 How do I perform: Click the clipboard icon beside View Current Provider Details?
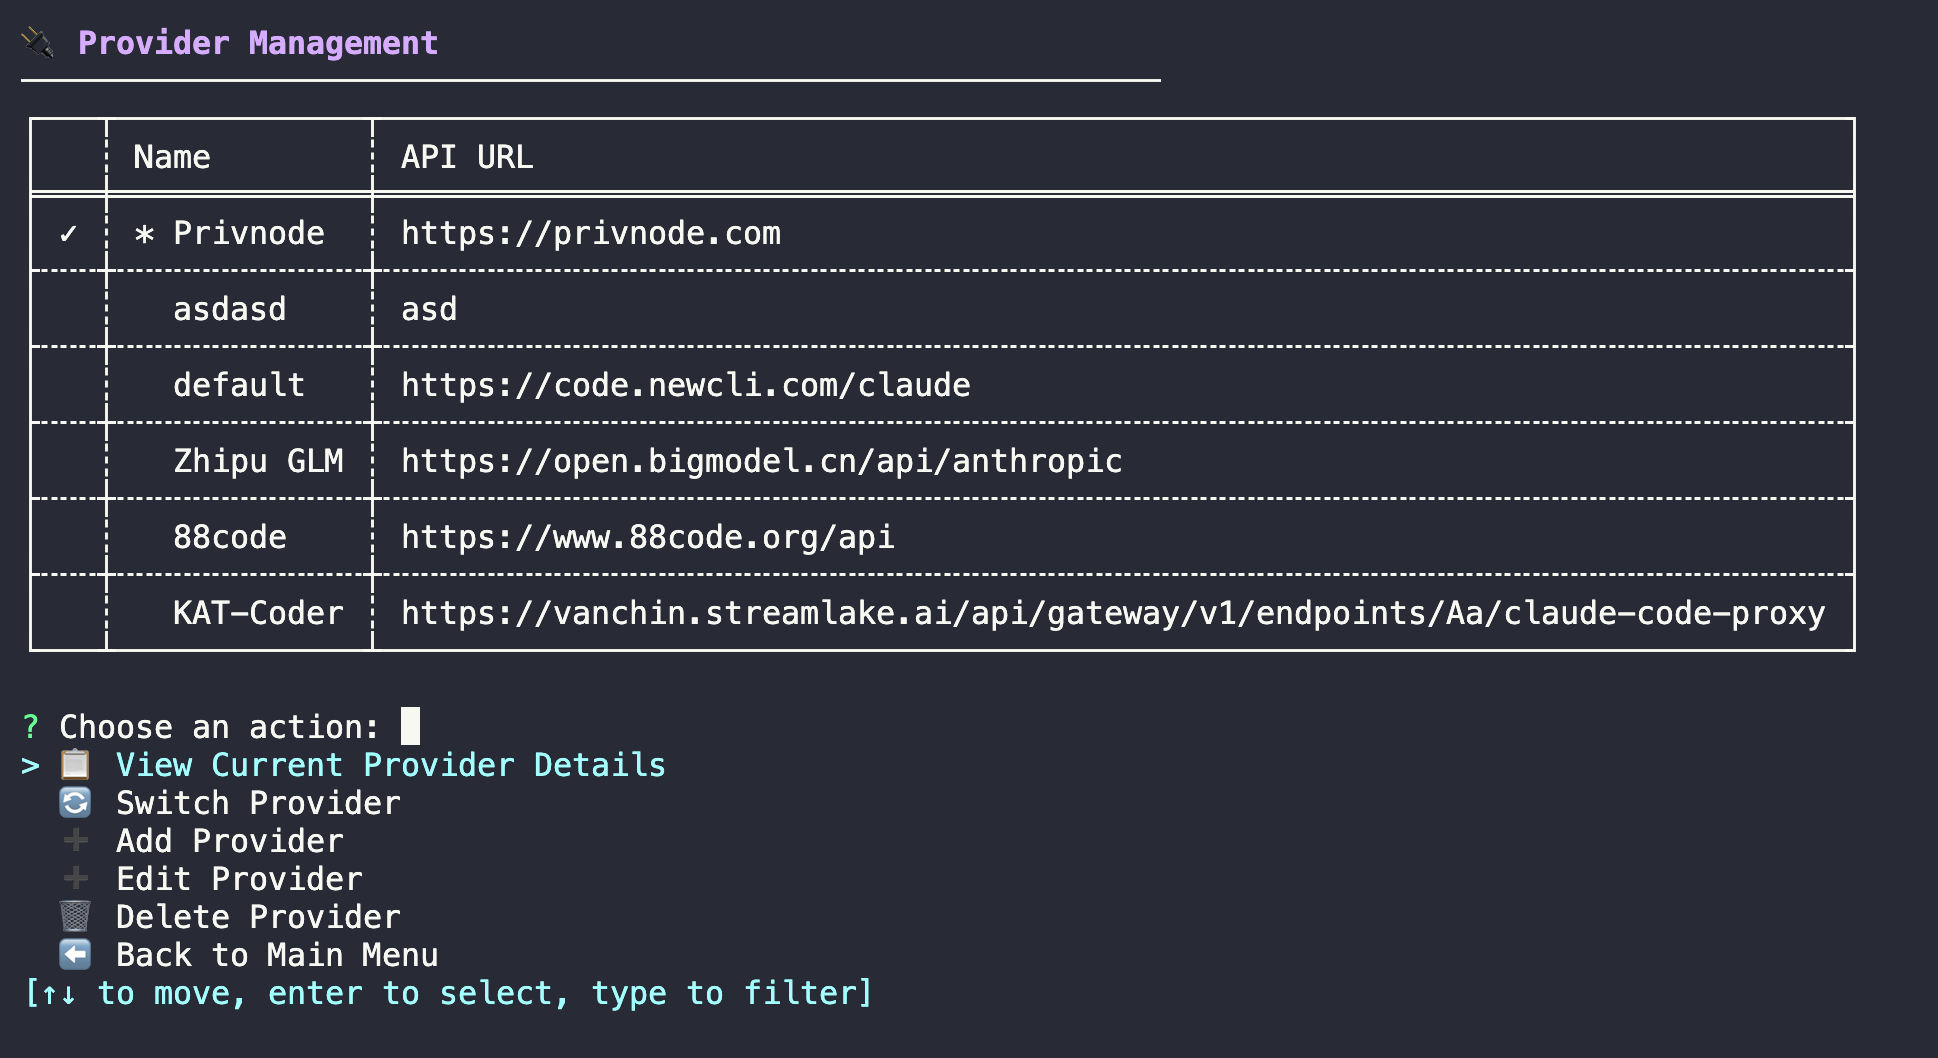[x=74, y=765]
